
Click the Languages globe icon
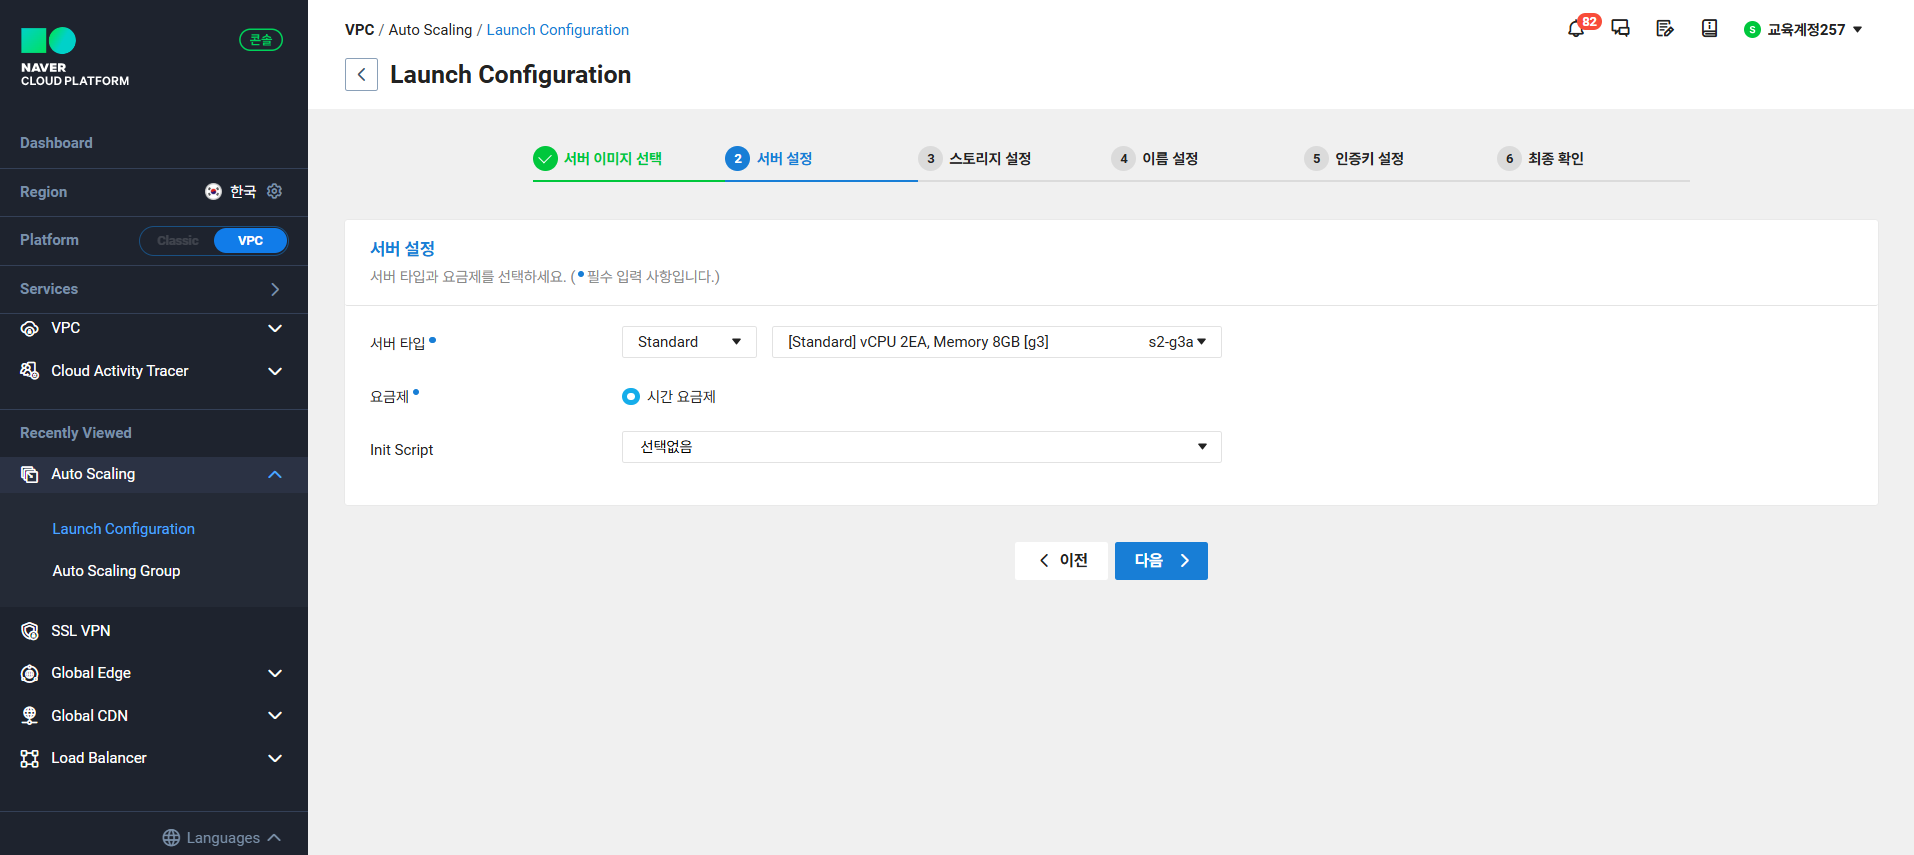(x=171, y=838)
